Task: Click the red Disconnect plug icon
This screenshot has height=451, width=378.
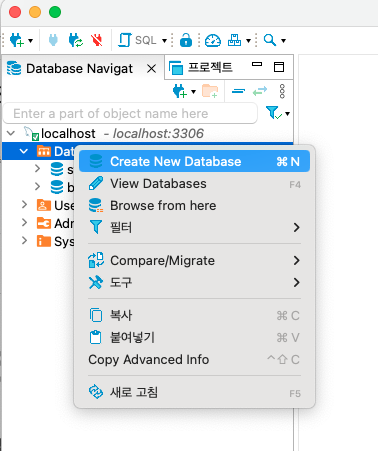Action: click(97, 40)
